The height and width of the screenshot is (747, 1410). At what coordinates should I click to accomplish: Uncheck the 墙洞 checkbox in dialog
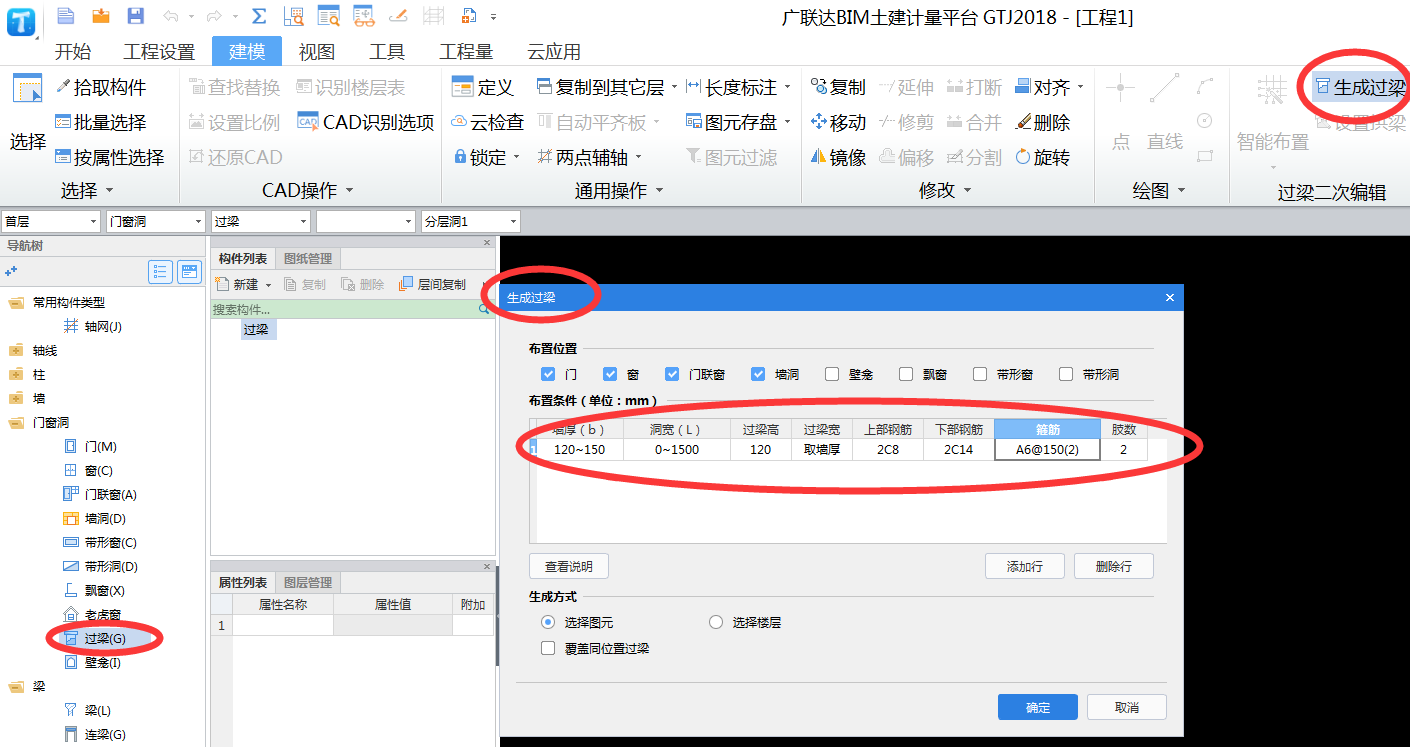click(x=758, y=374)
